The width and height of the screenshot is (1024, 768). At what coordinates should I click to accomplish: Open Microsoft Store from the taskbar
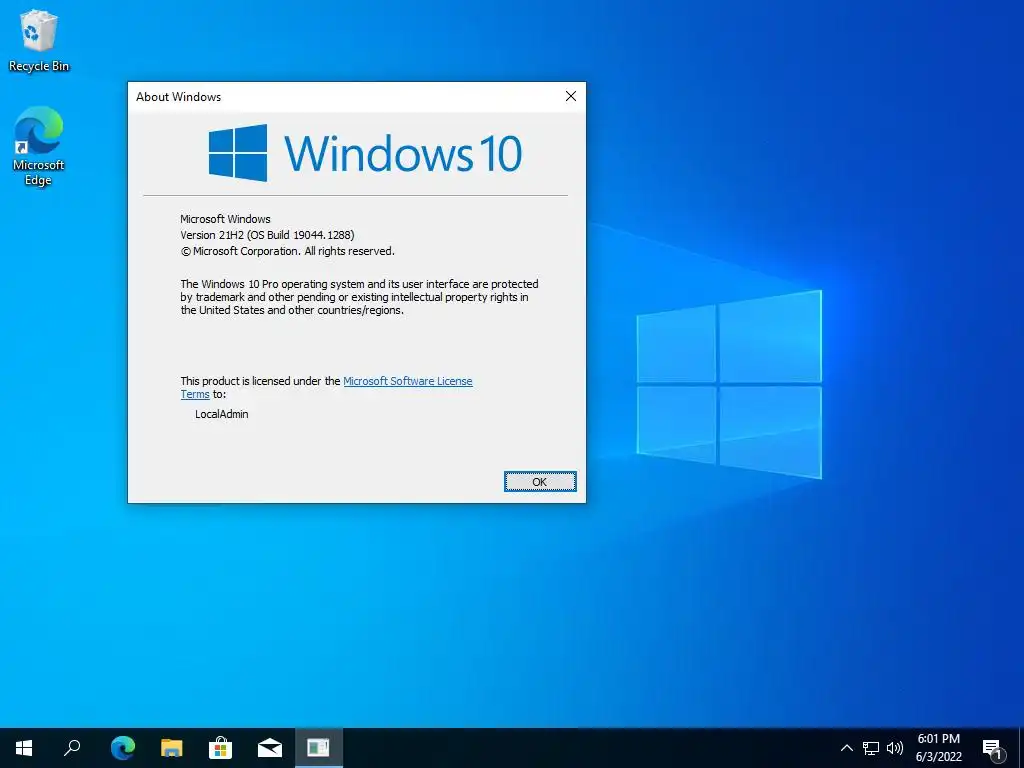pyautogui.click(x=221, y=748)
